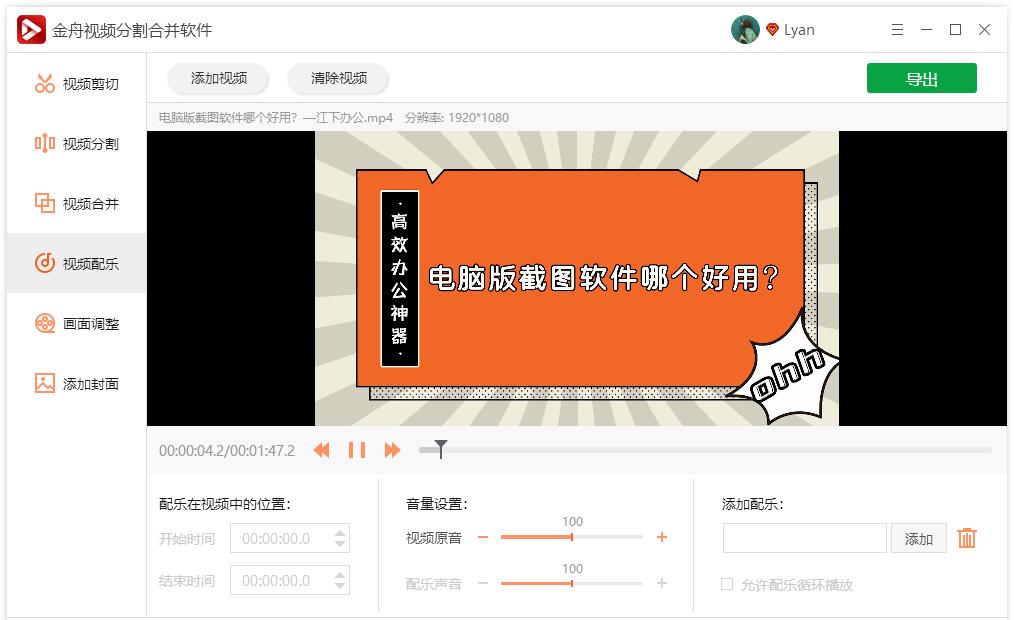The image size is (1014, 620).
Task: Click the trash icon to delete music
Action: tap(966, 538)
